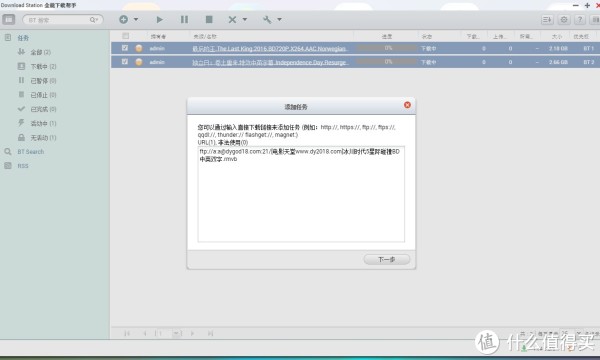The height and width of the screenshot is (360, 600).
Task: Open The Last King task name link
Action: (269, 49)
